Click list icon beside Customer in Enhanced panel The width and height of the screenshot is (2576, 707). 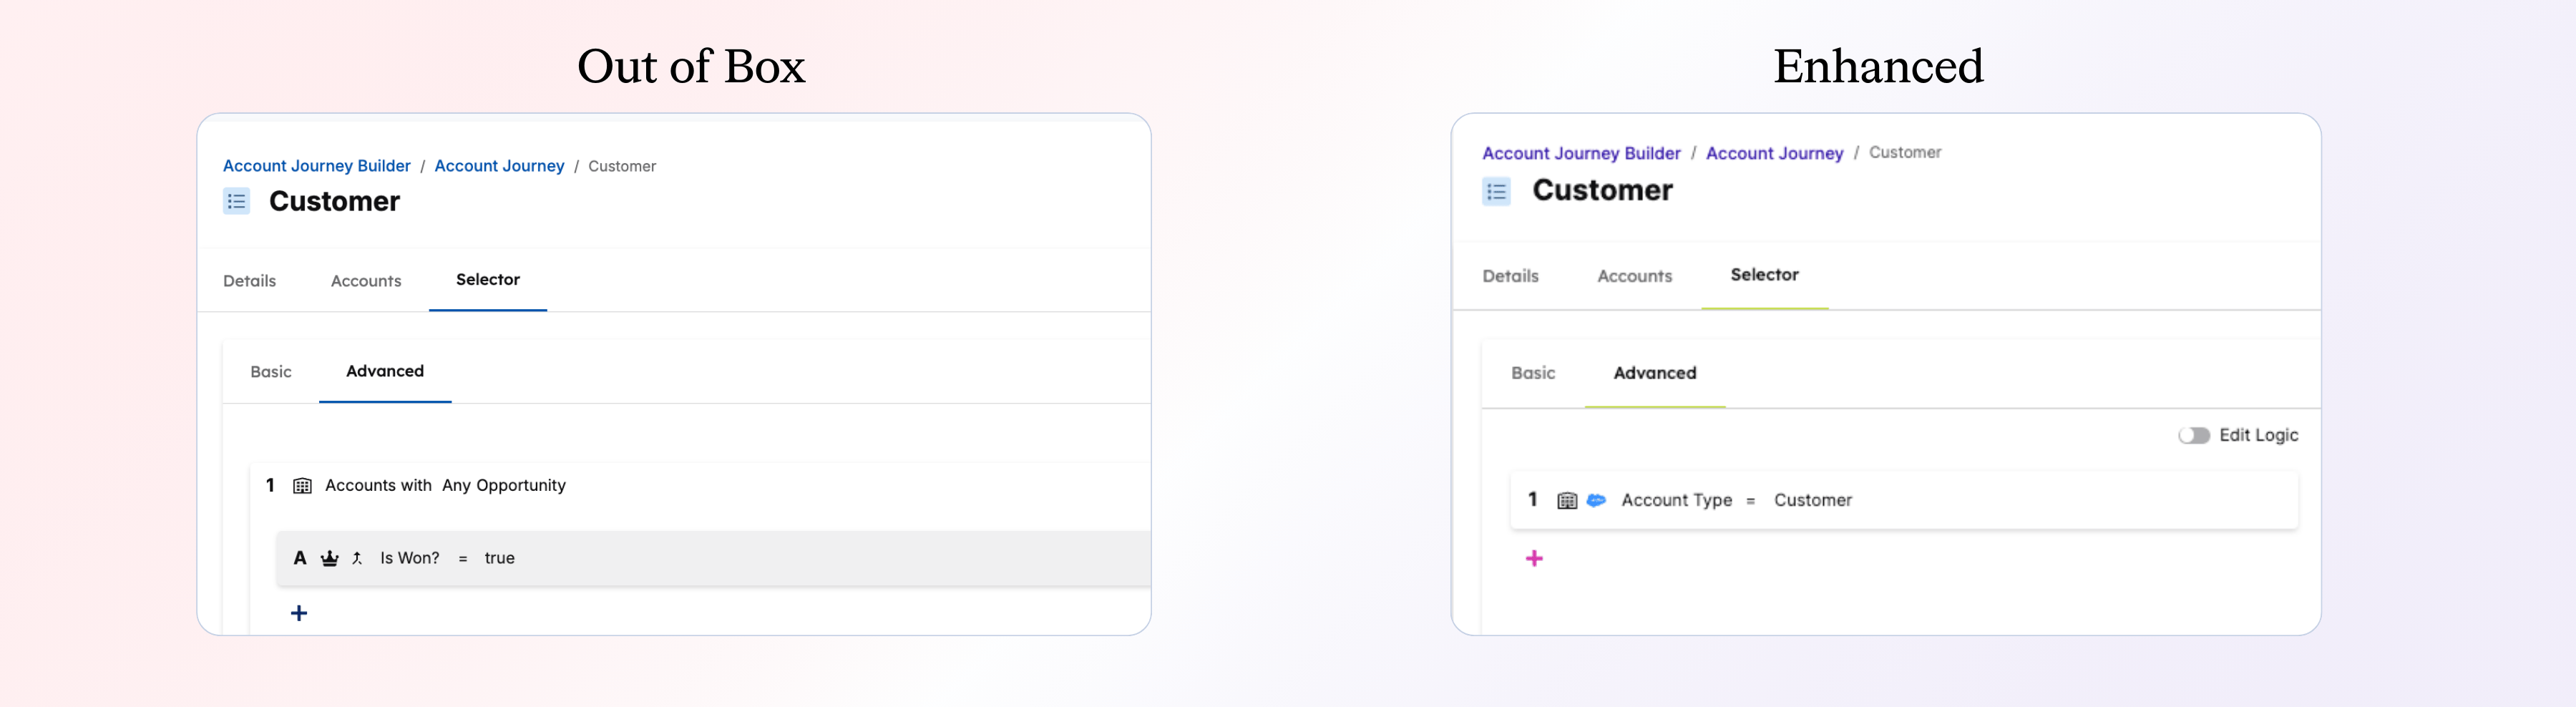[1496, 191]
